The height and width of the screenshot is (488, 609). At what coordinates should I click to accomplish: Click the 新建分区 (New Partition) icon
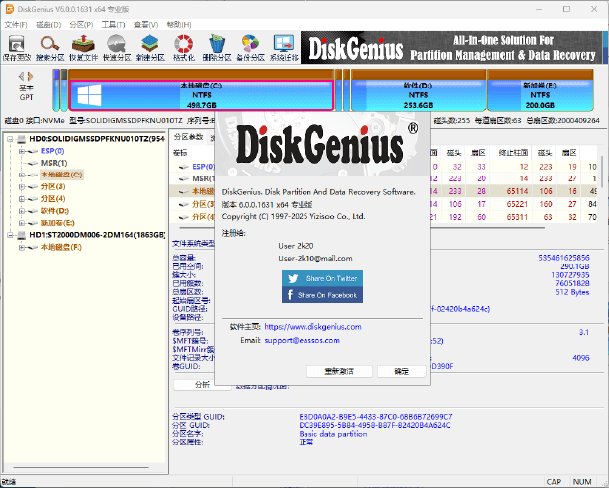150,47
